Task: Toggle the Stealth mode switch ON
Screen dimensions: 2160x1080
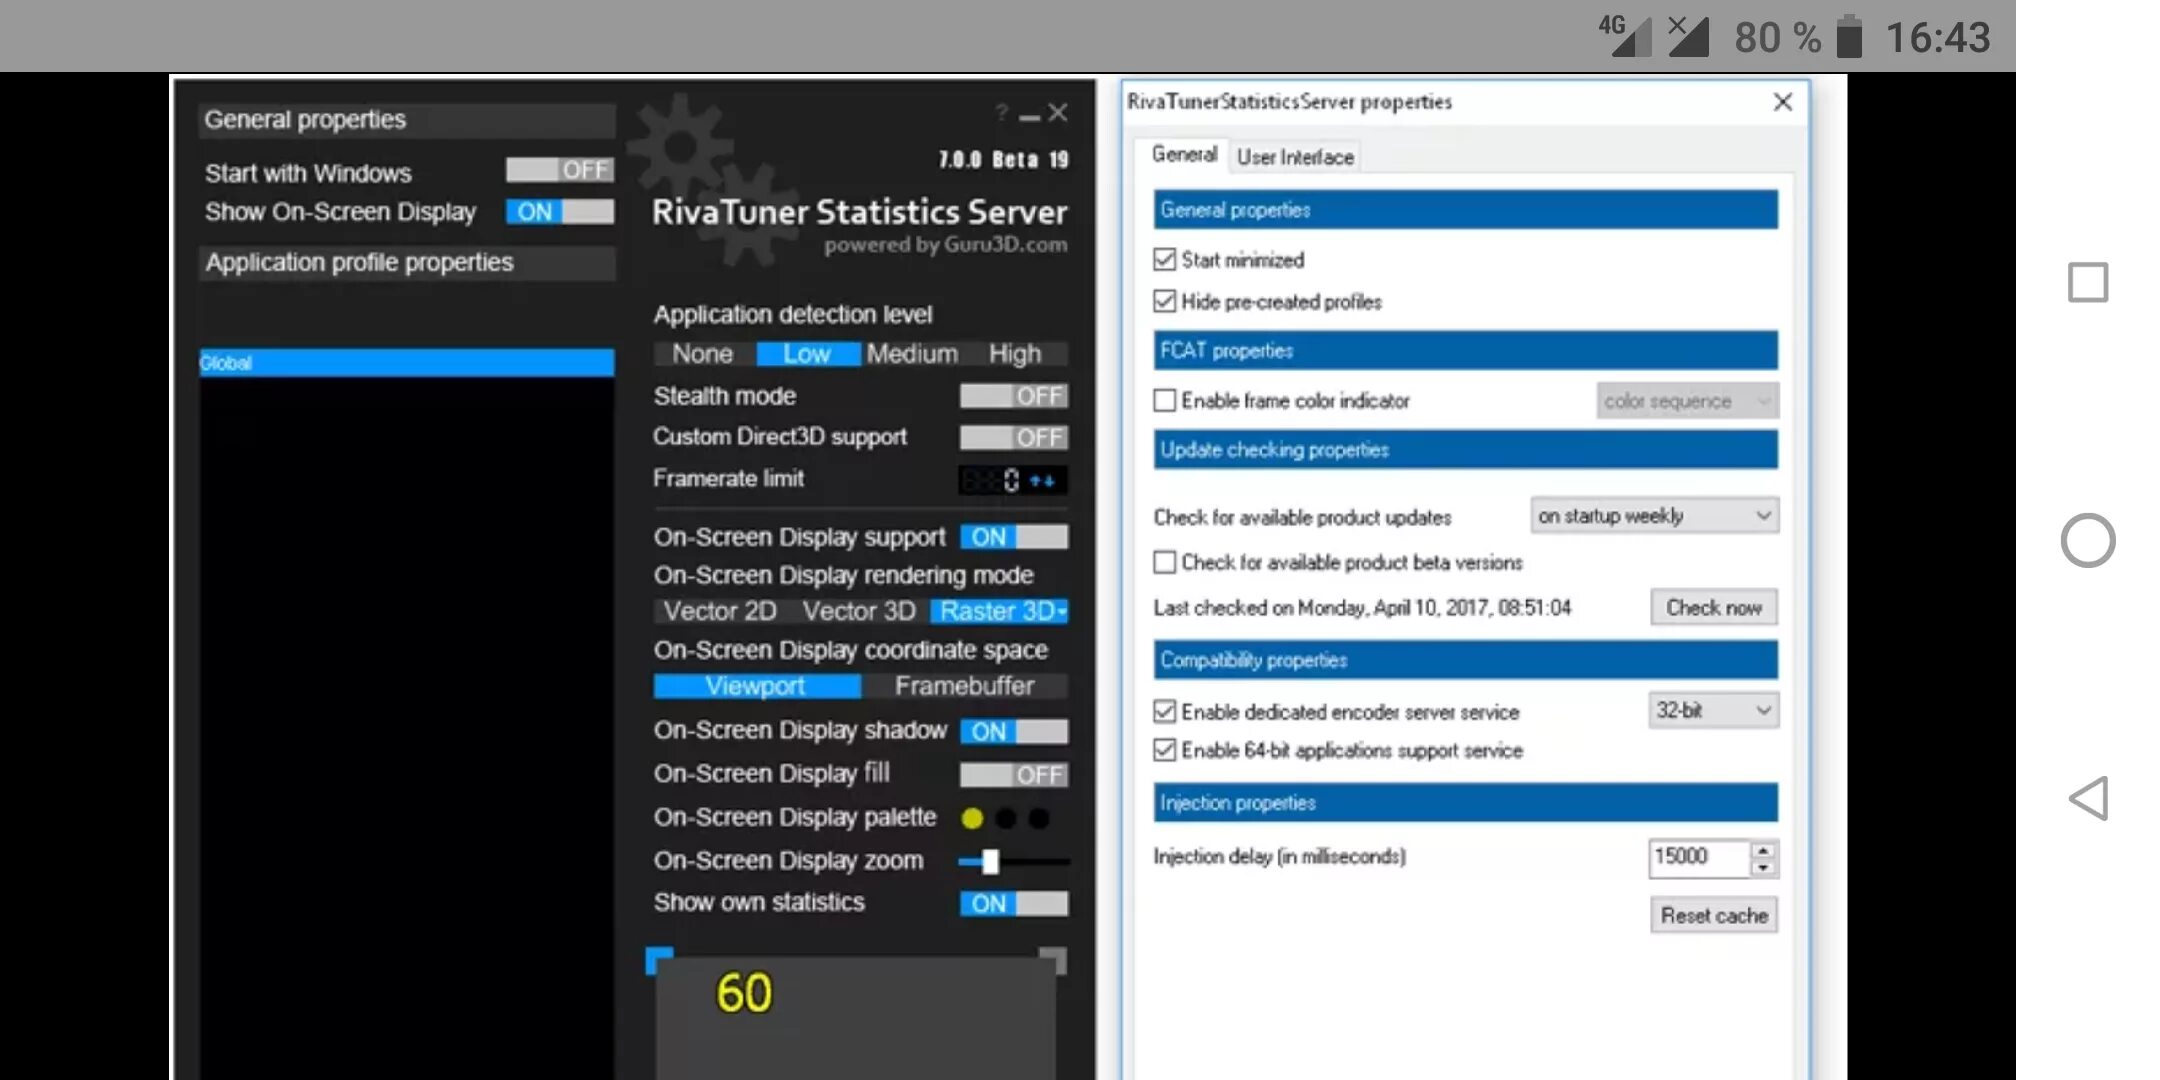Action: [1012, 395]
